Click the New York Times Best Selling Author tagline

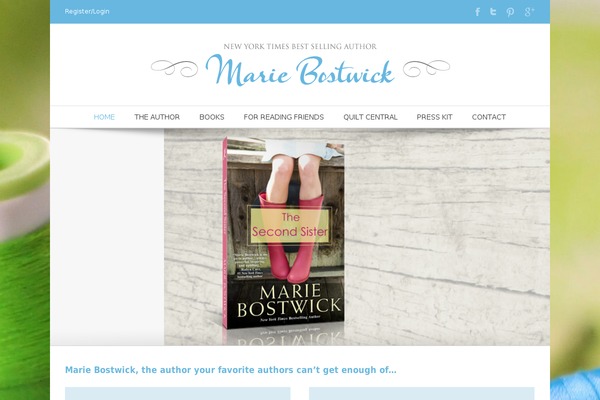pos(300,47)
